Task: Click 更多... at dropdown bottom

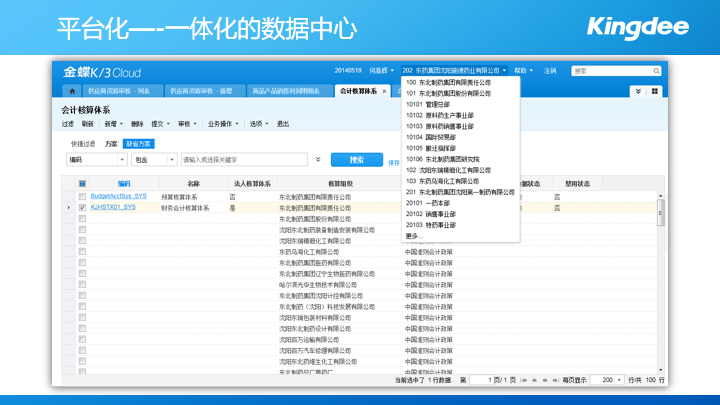Action: click(413, 236)
